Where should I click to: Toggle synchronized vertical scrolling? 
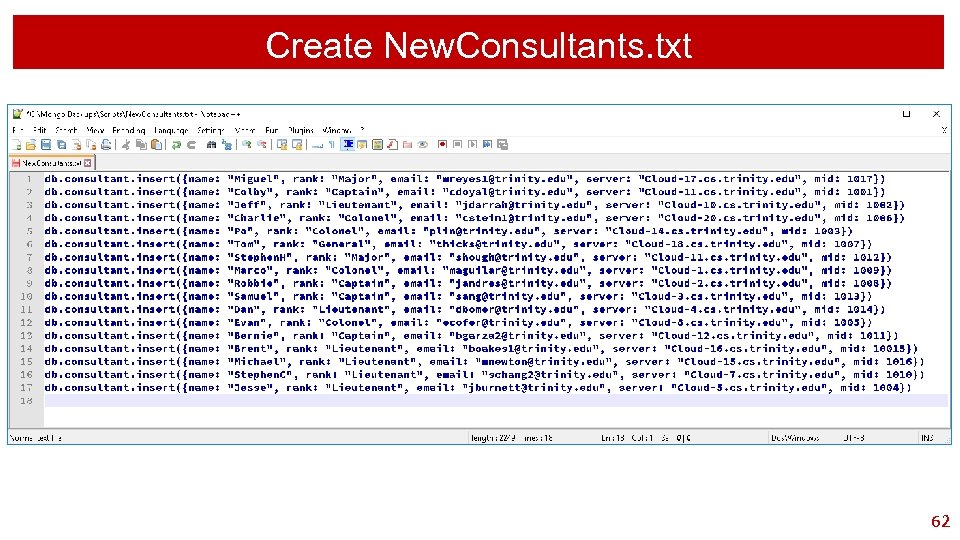pos(282,144)
